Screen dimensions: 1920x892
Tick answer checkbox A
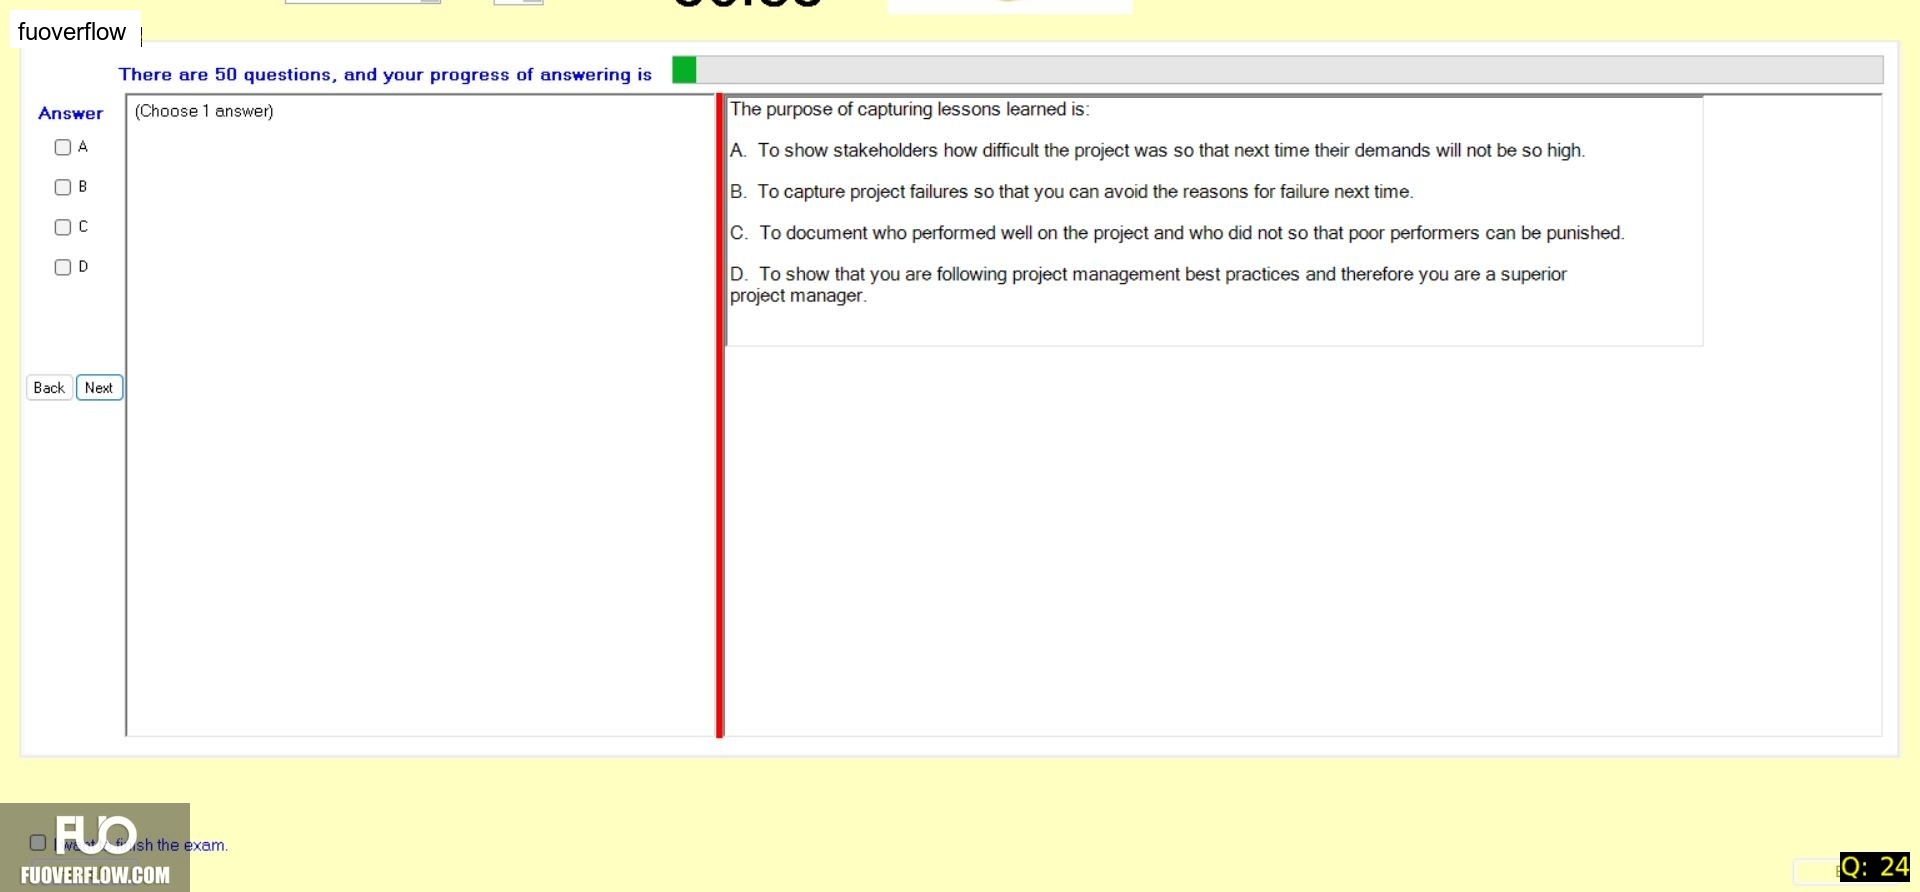(62, 147)
